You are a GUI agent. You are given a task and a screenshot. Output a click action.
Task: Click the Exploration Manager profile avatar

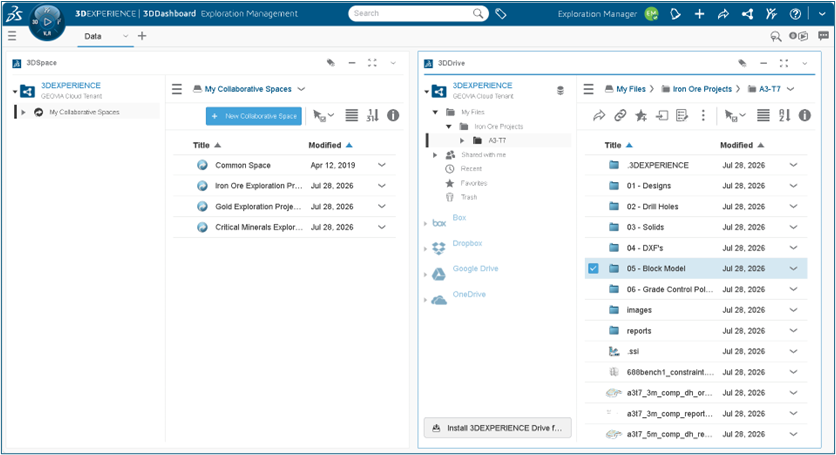point(652,14)
